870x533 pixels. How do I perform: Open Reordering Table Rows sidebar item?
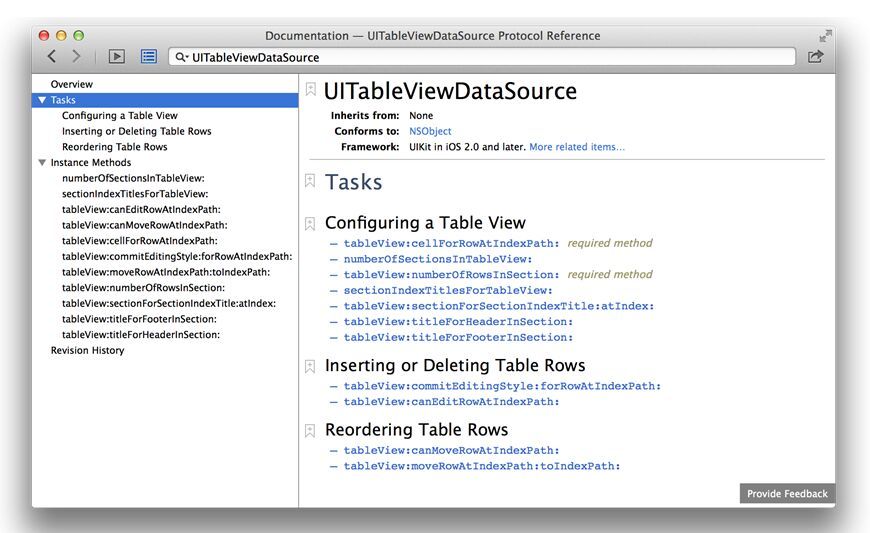(x=114, y=146)
